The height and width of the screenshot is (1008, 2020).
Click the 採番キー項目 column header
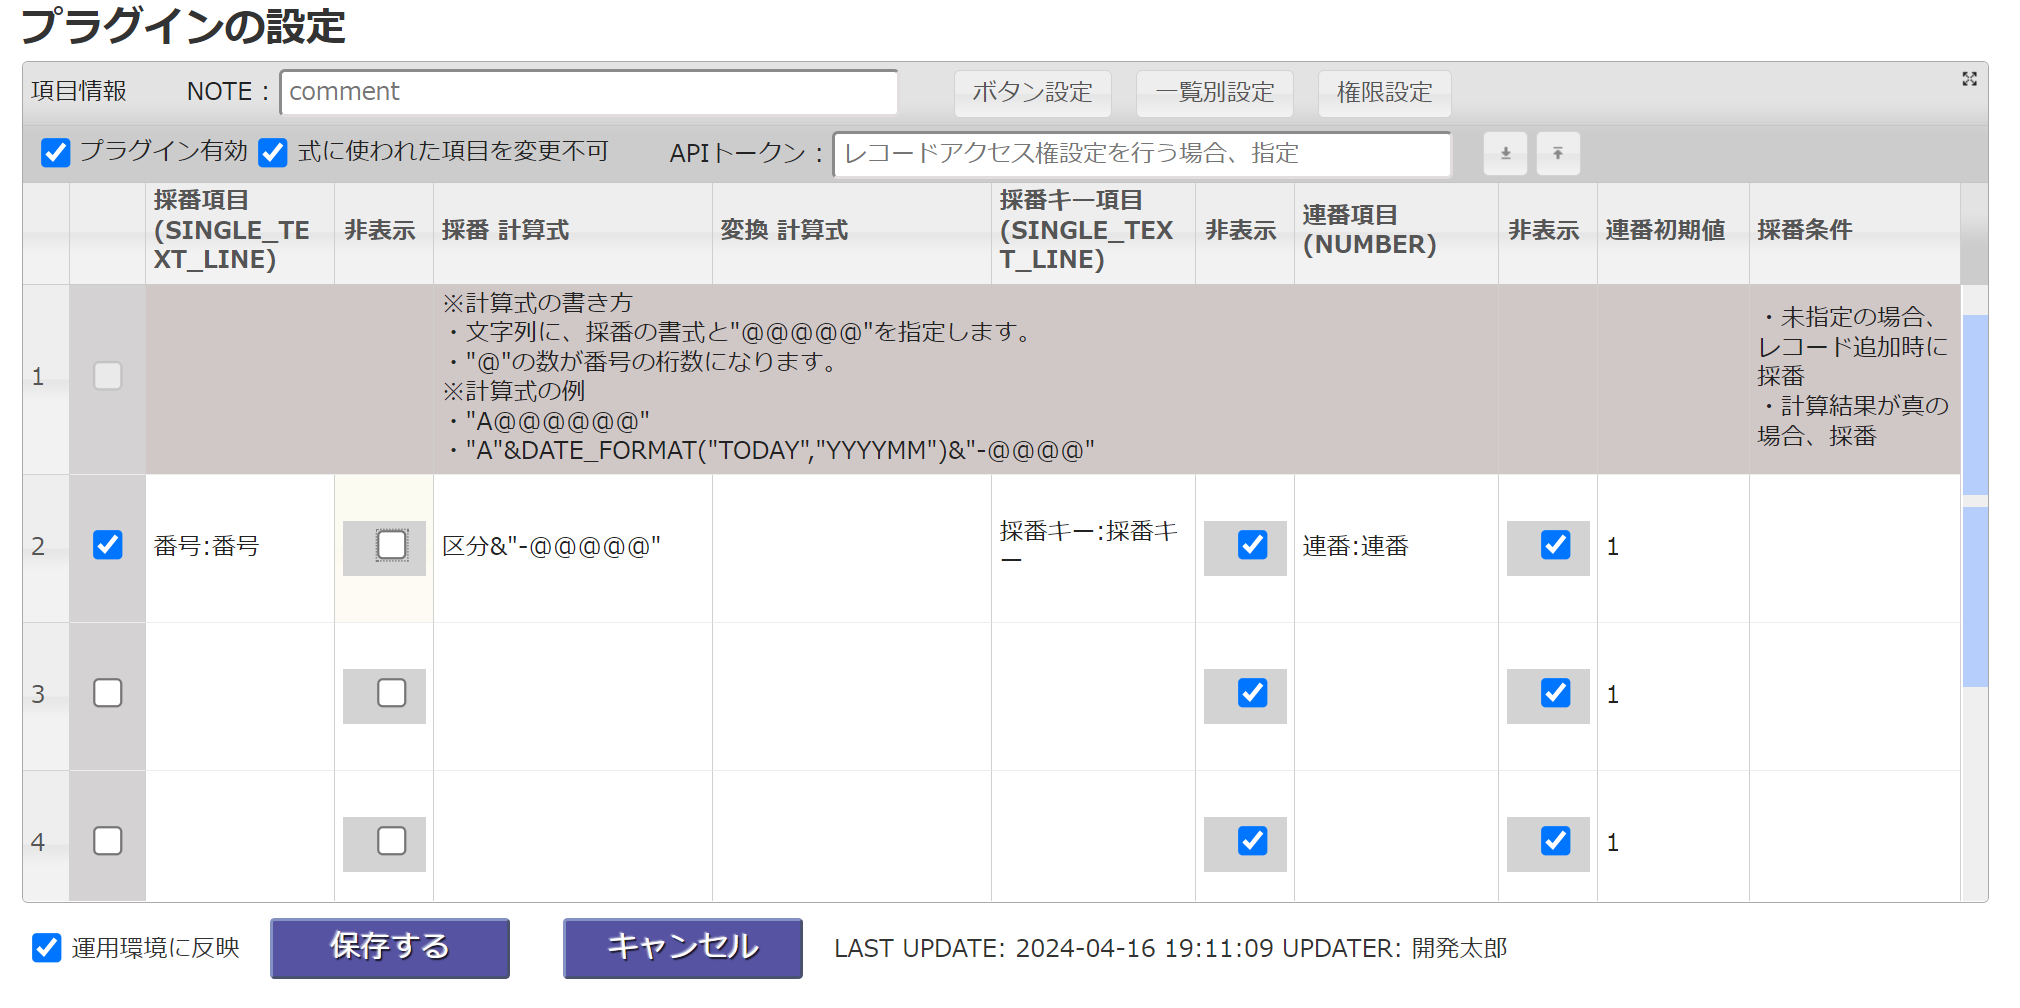tap(1093, 232)
